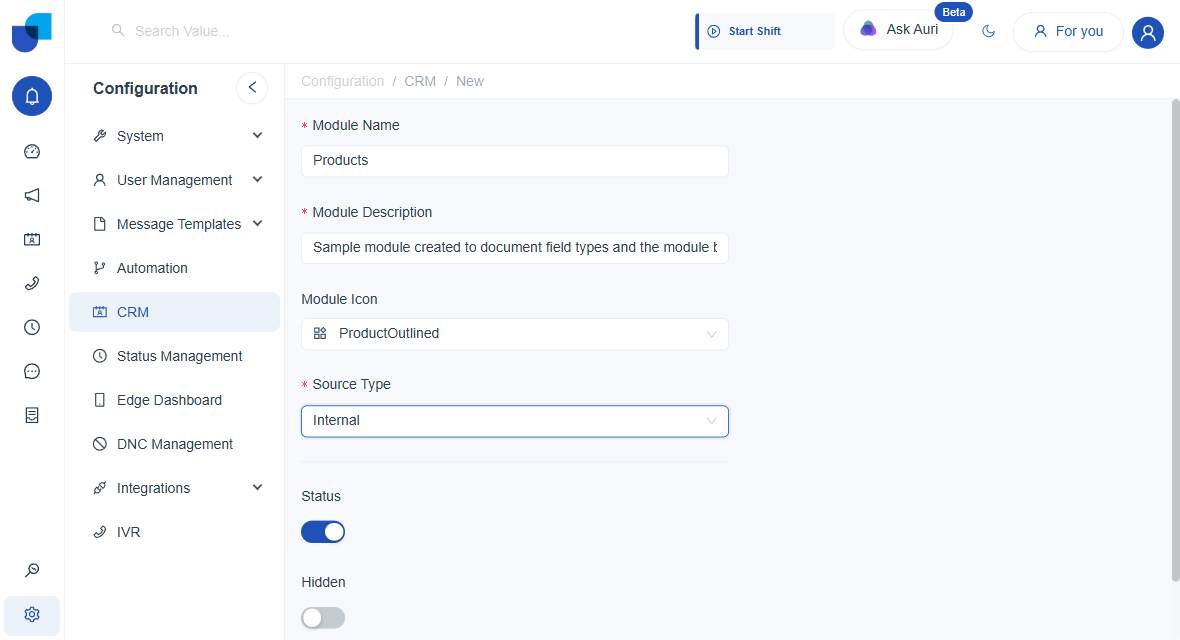Go to CRM breadcrumb link
The height and width of the screenshot is (640, 1180).
click(x=420, y=81)
